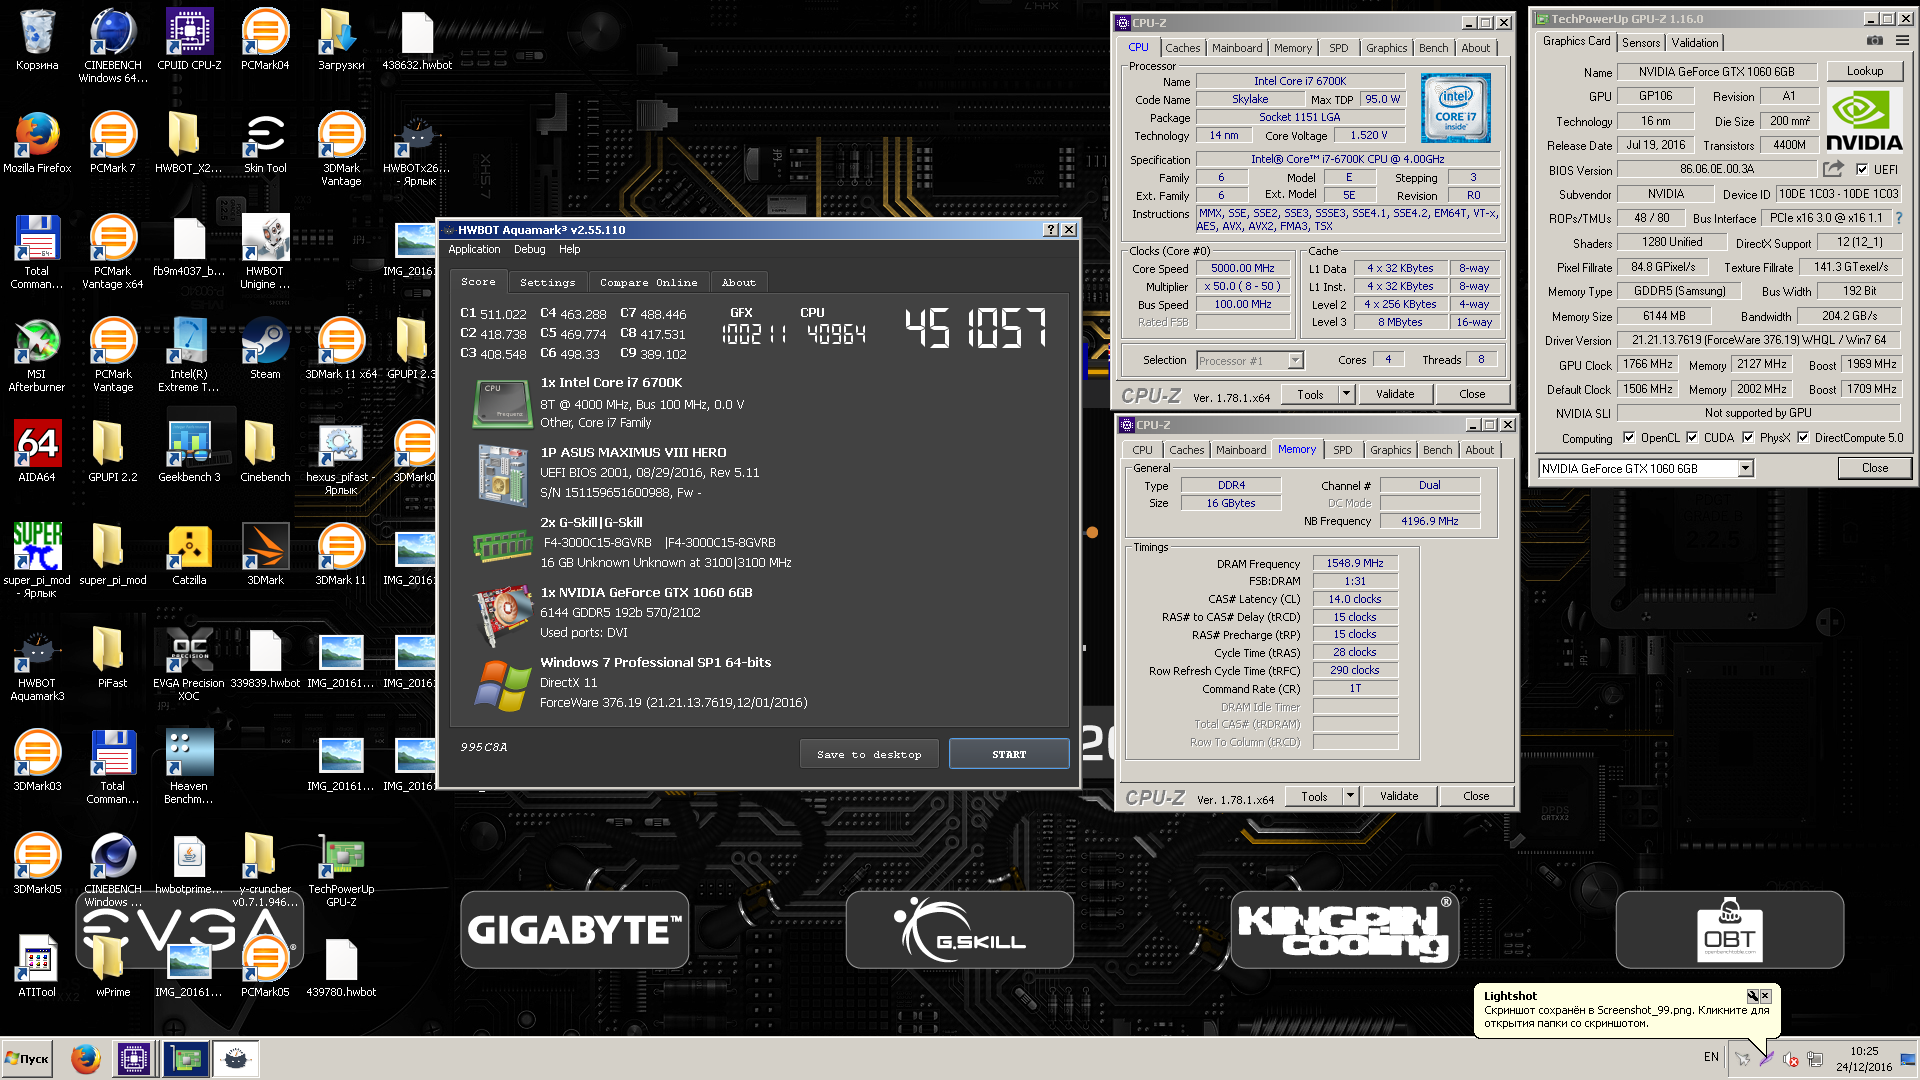Open ATITool desktop icon
Screen dimensions: 1920x1080
tap(37, 966)
